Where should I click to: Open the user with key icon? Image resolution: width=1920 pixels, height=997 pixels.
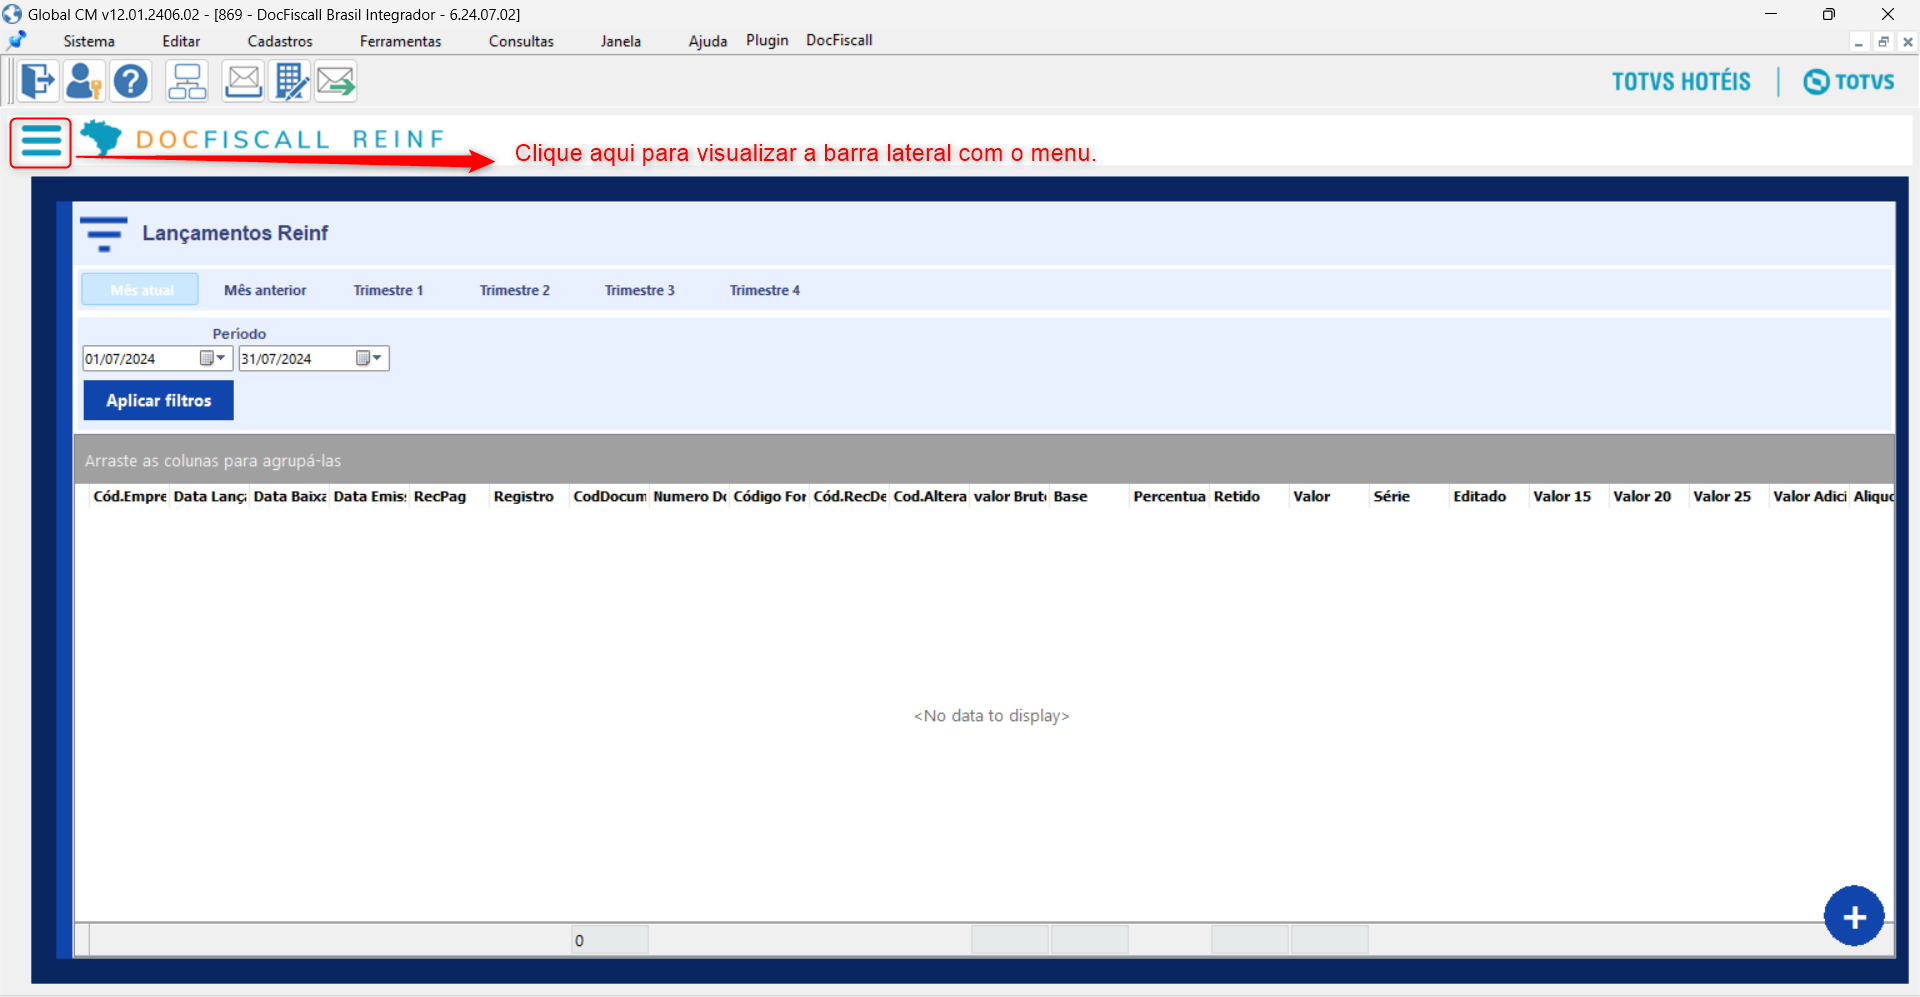84,81
